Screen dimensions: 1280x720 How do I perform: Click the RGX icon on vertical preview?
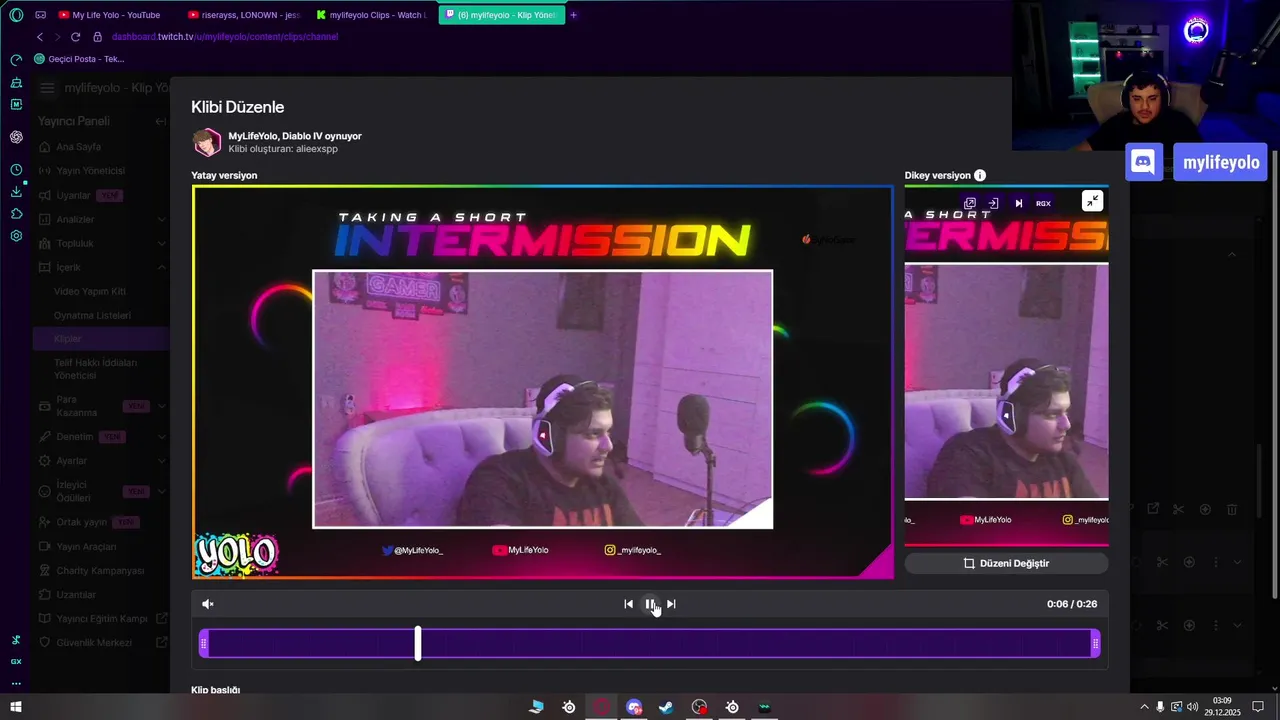point(1043,203)
